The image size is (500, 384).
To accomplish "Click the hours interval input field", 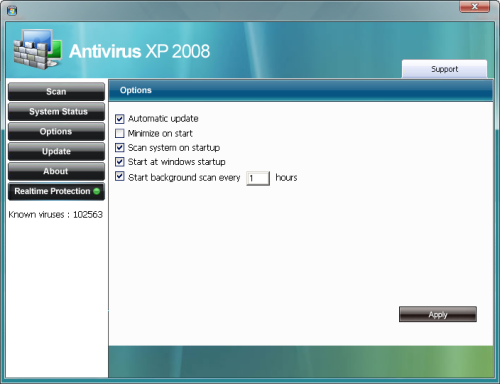I will tap(258, 178).
